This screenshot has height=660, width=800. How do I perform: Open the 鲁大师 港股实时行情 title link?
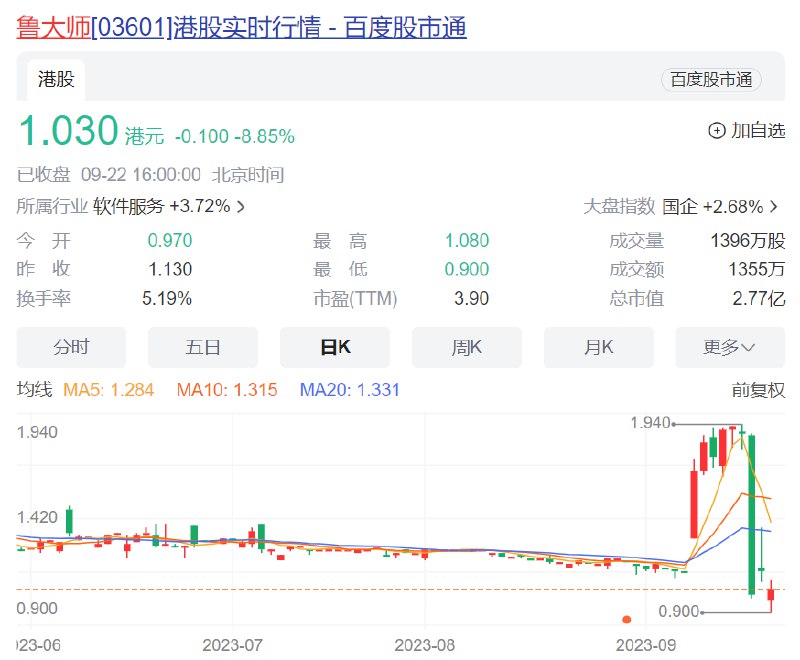pos(241,27)
